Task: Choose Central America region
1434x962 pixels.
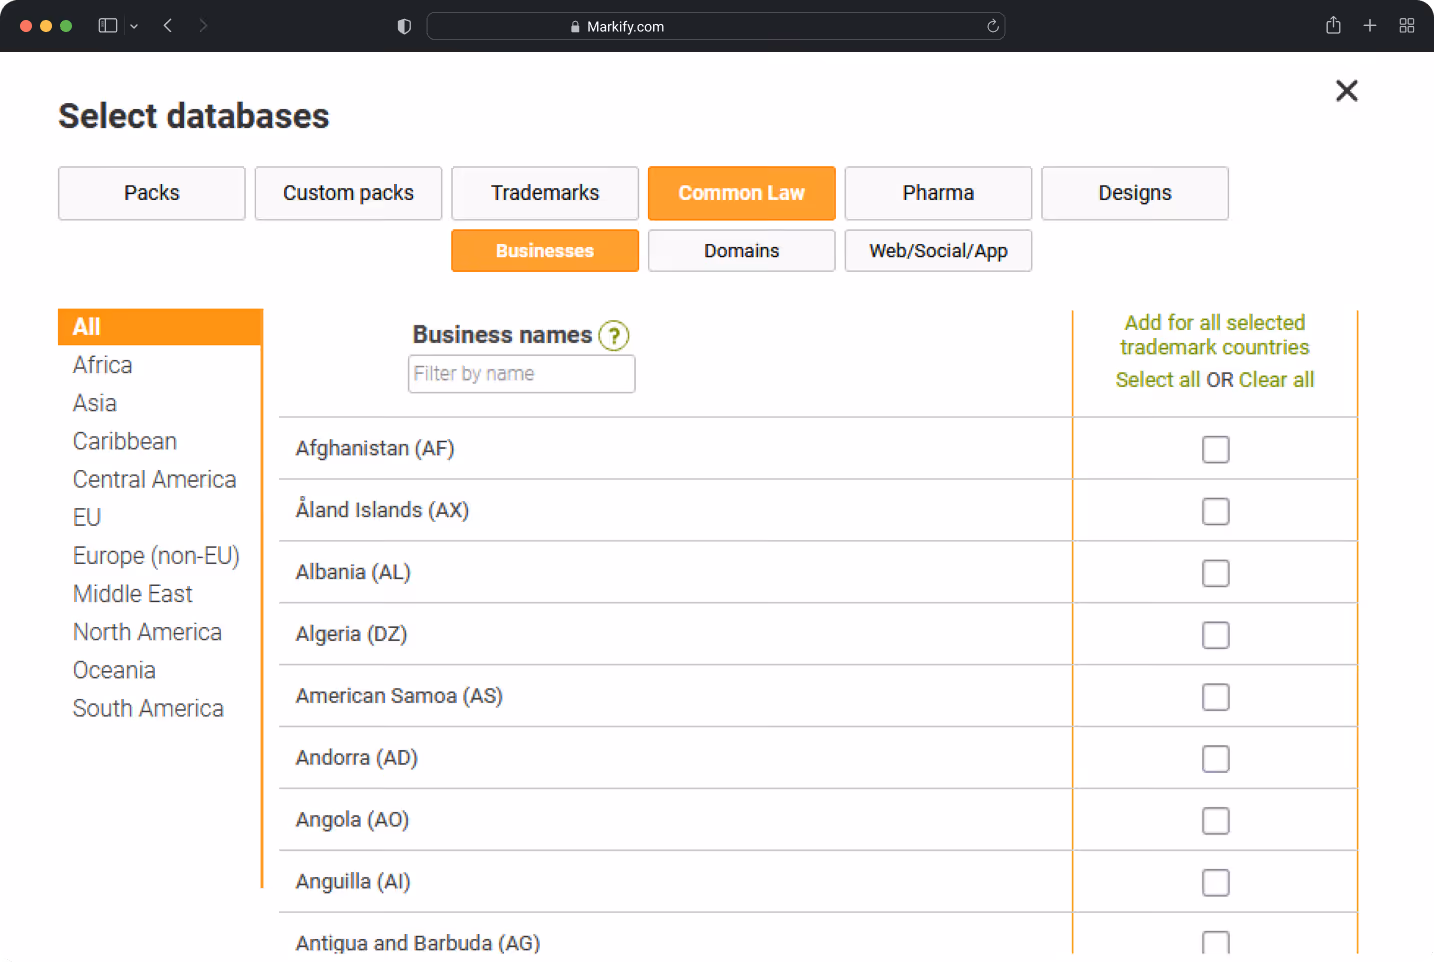Action: [x=155, y=480]
